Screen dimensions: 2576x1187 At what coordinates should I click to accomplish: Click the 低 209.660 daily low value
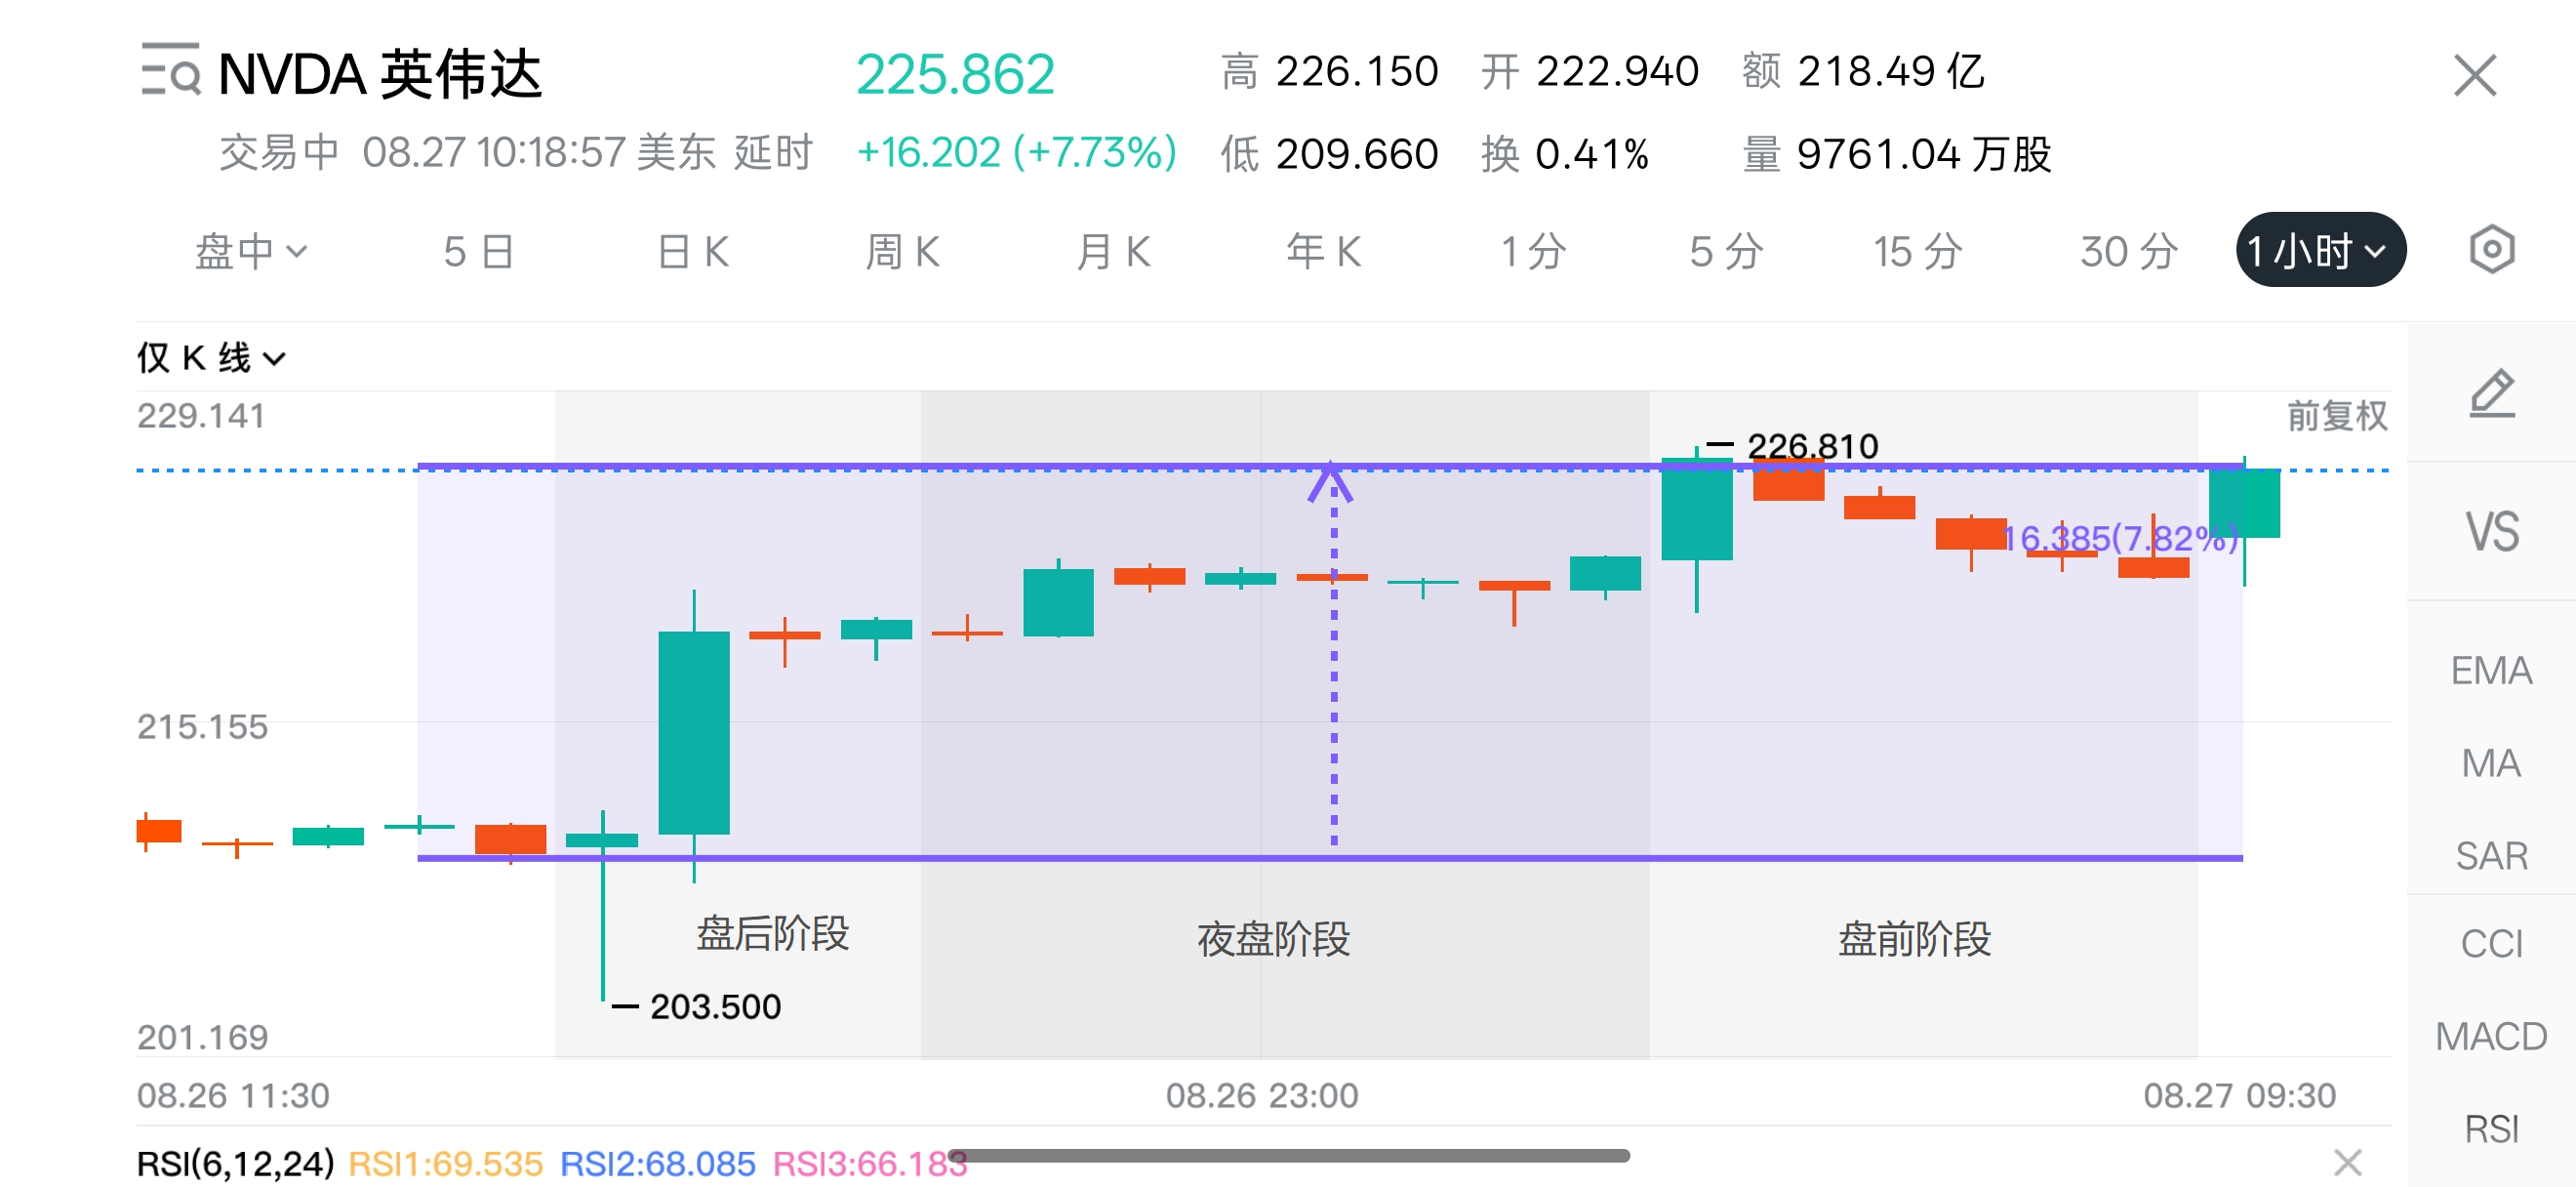point(1329,154)
